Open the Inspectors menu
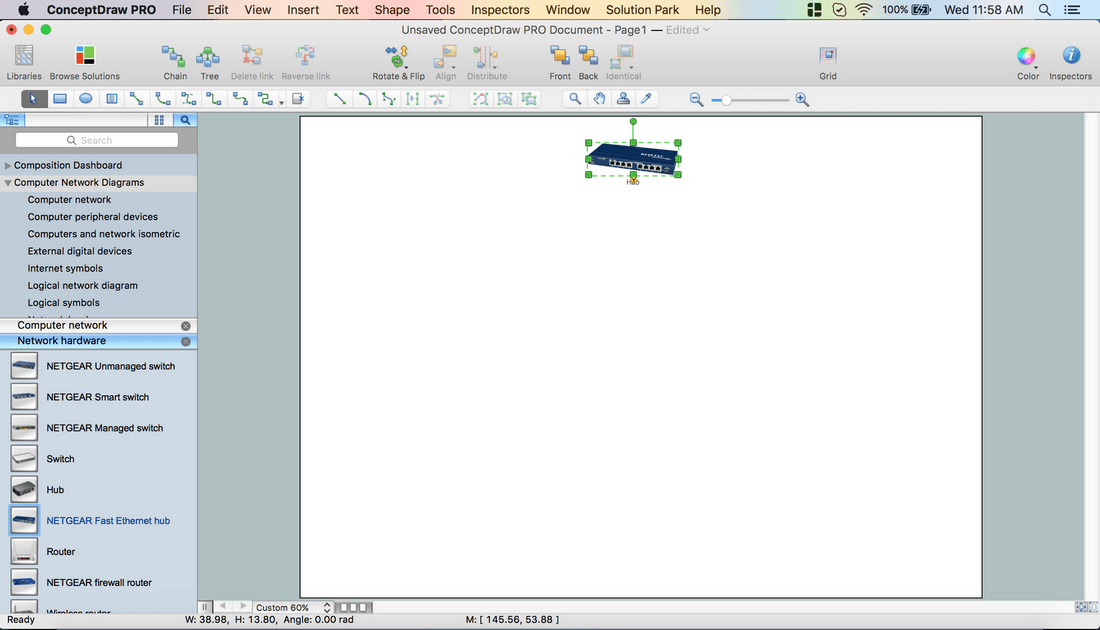Screen dimensions: 1100x630 tap(500, 10)
